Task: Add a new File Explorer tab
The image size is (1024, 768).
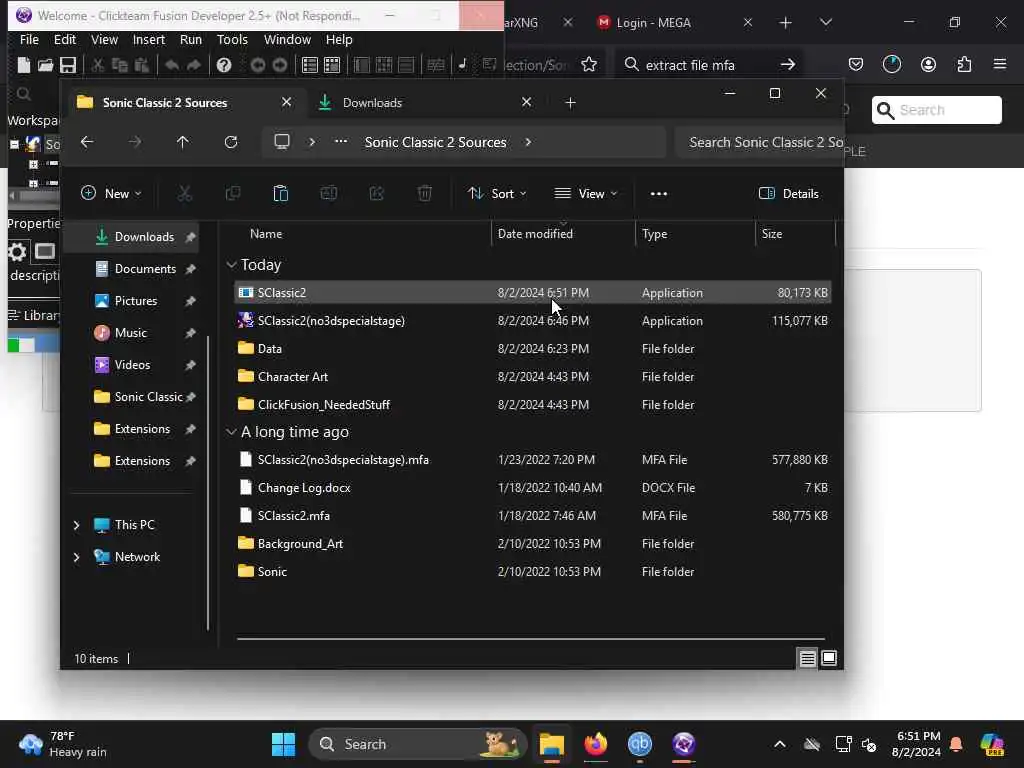Action: tap(570, 103)
